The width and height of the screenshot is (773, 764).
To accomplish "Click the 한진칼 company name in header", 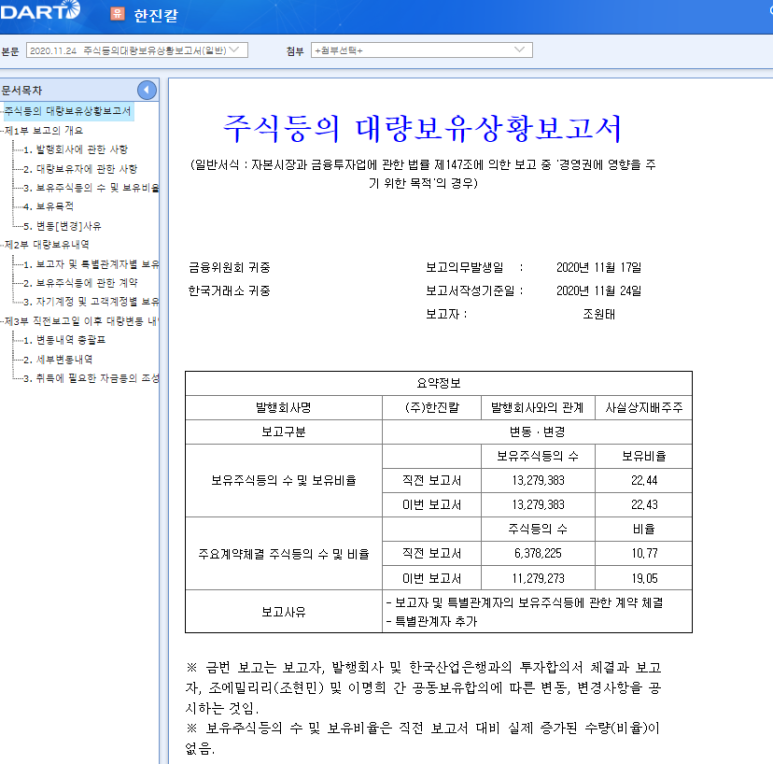I will coord(156,15).
